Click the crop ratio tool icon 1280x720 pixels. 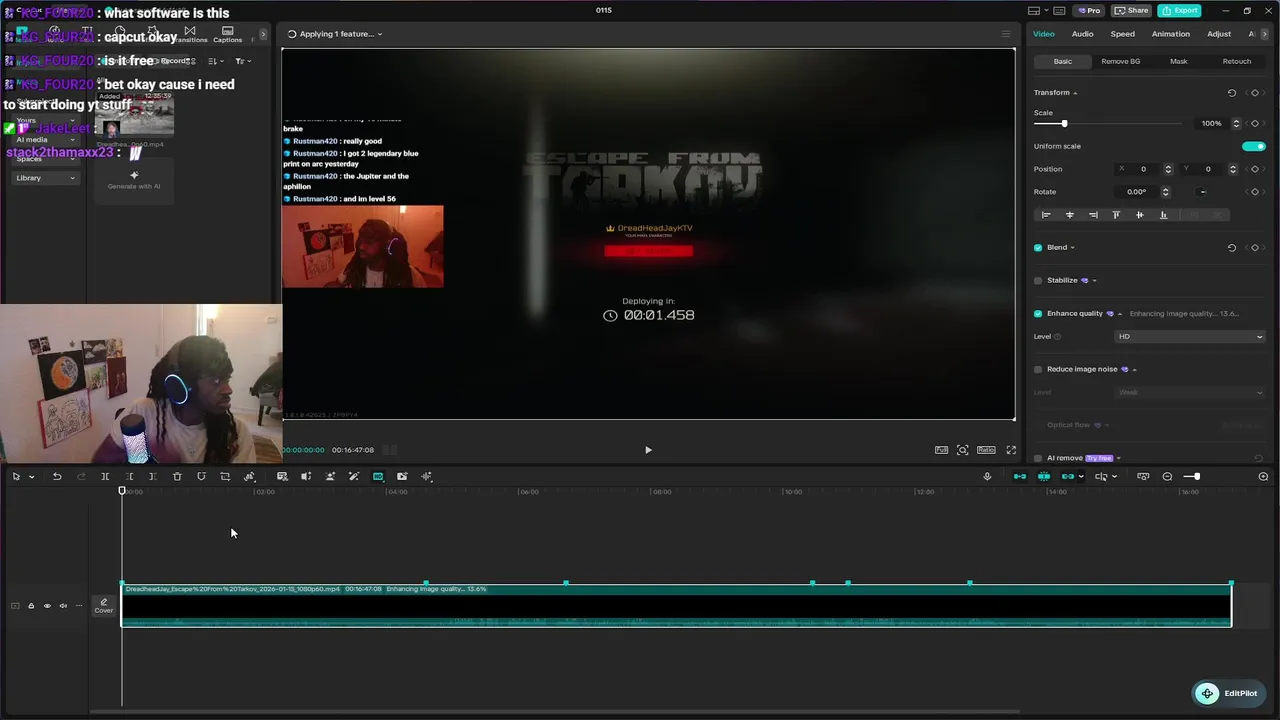tap(225, 476)
